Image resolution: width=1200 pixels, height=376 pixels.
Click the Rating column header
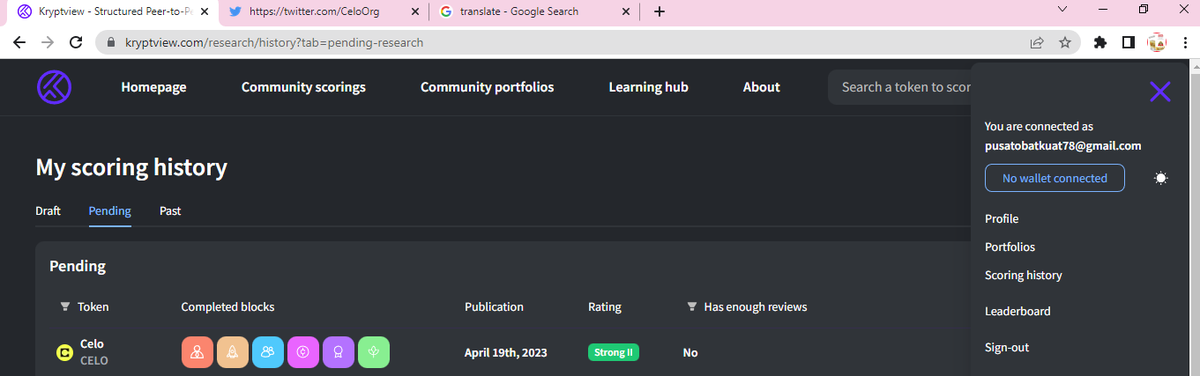coord(605,307)
